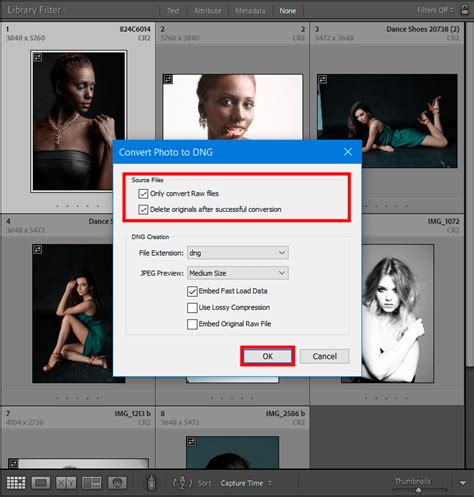This screenshot has height=497, width=474.
Task: Enable Use Lossy Compression
Action: [x=192, y=308]
